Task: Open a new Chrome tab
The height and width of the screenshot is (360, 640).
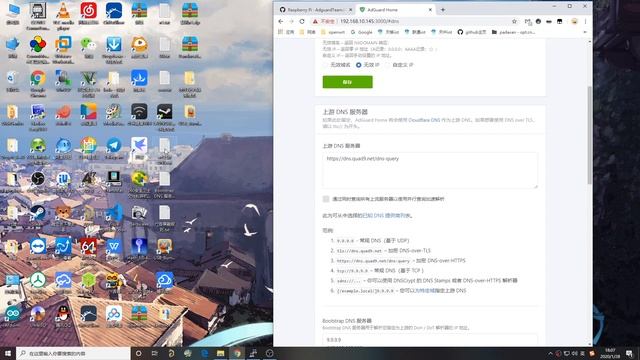Action: tap(443, 9)
